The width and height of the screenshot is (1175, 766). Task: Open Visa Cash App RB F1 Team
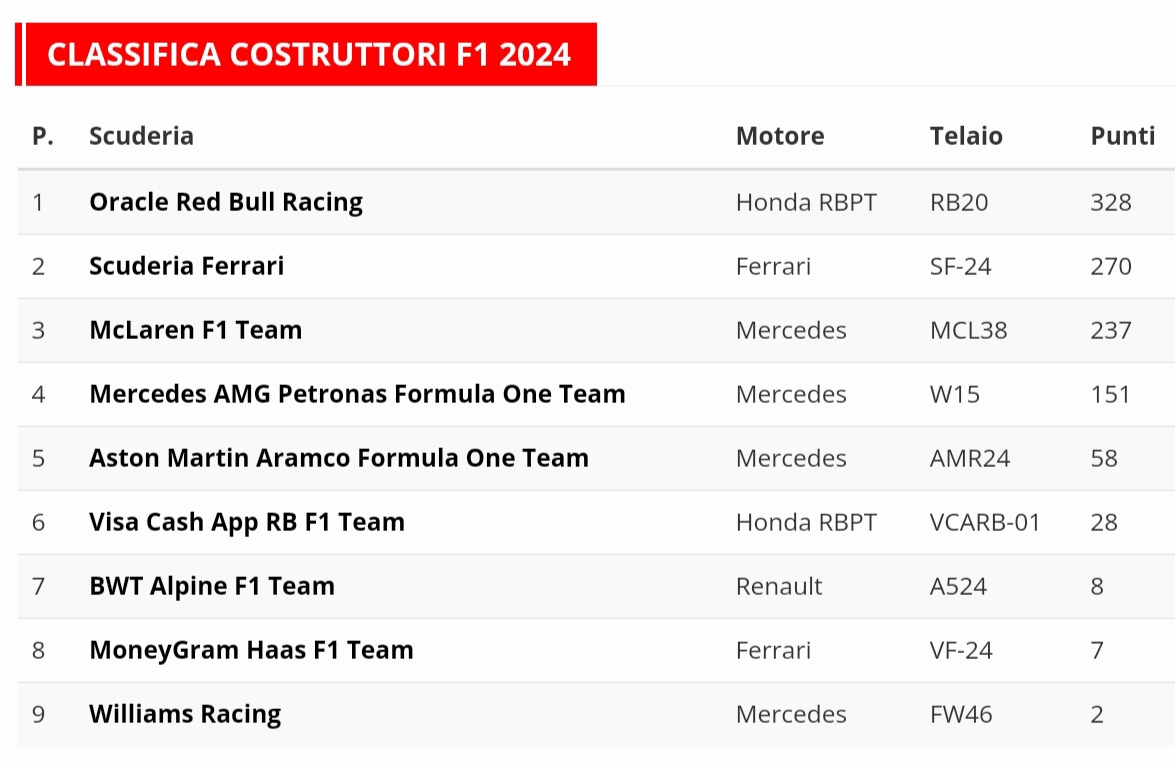pyautogui.click(x=247, y=522)
